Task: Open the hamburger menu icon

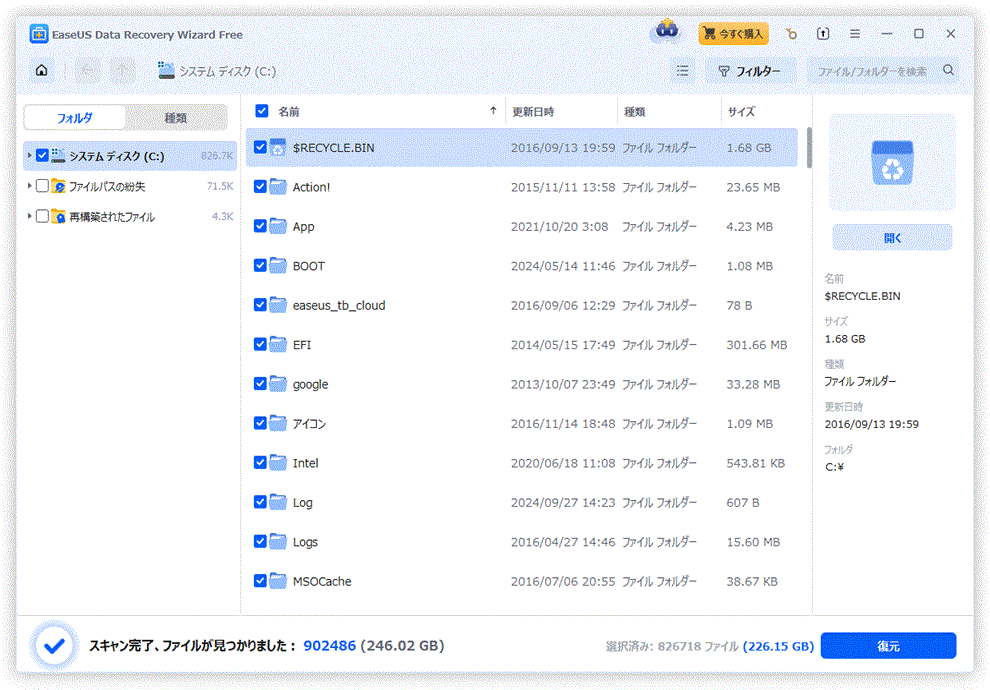Action: pos(855,34)
